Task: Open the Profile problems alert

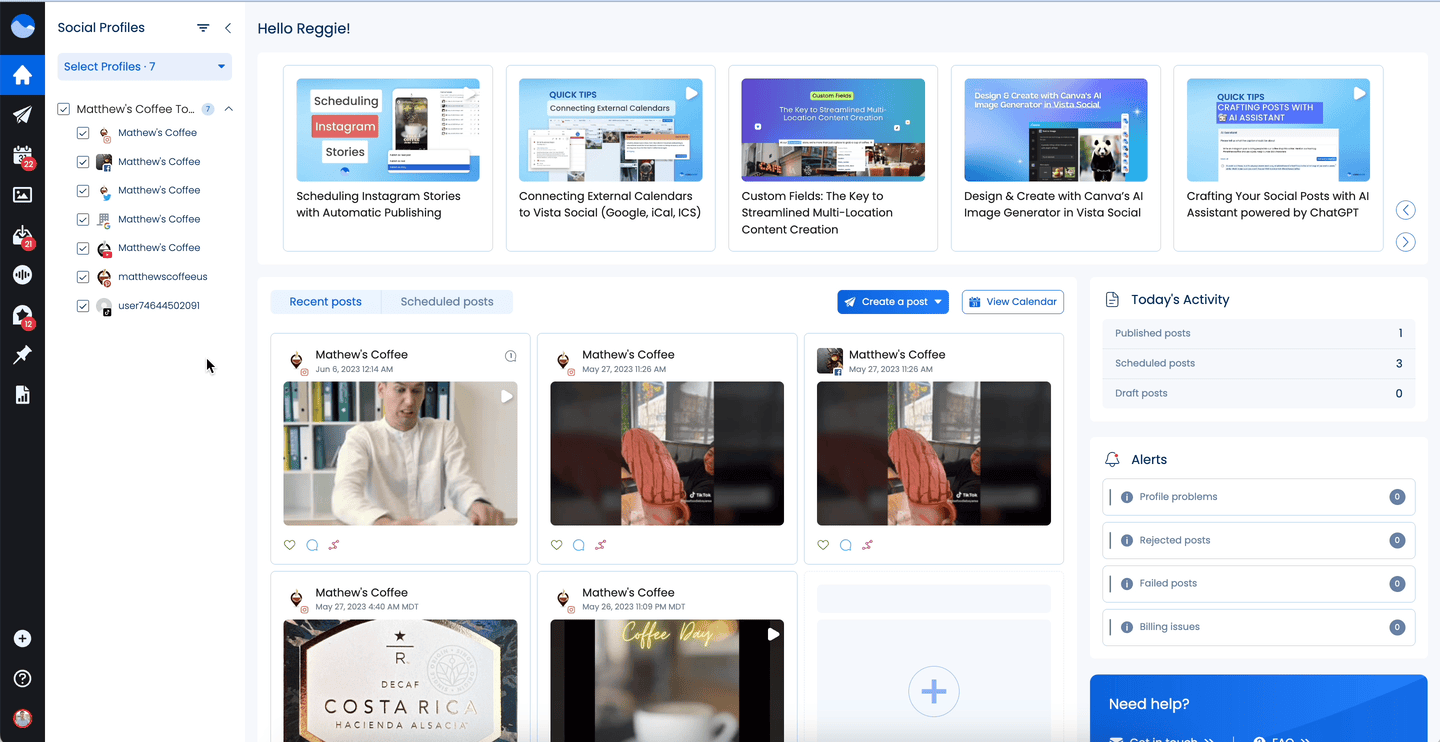Action: click(x=1259, y=497)
